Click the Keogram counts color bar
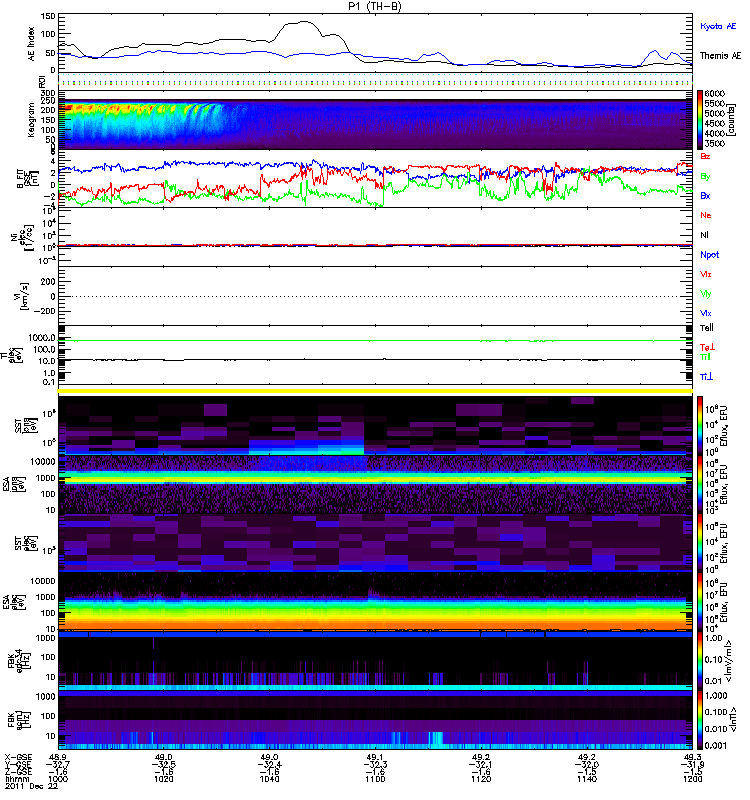750x800 pixels. click(700, 119)
